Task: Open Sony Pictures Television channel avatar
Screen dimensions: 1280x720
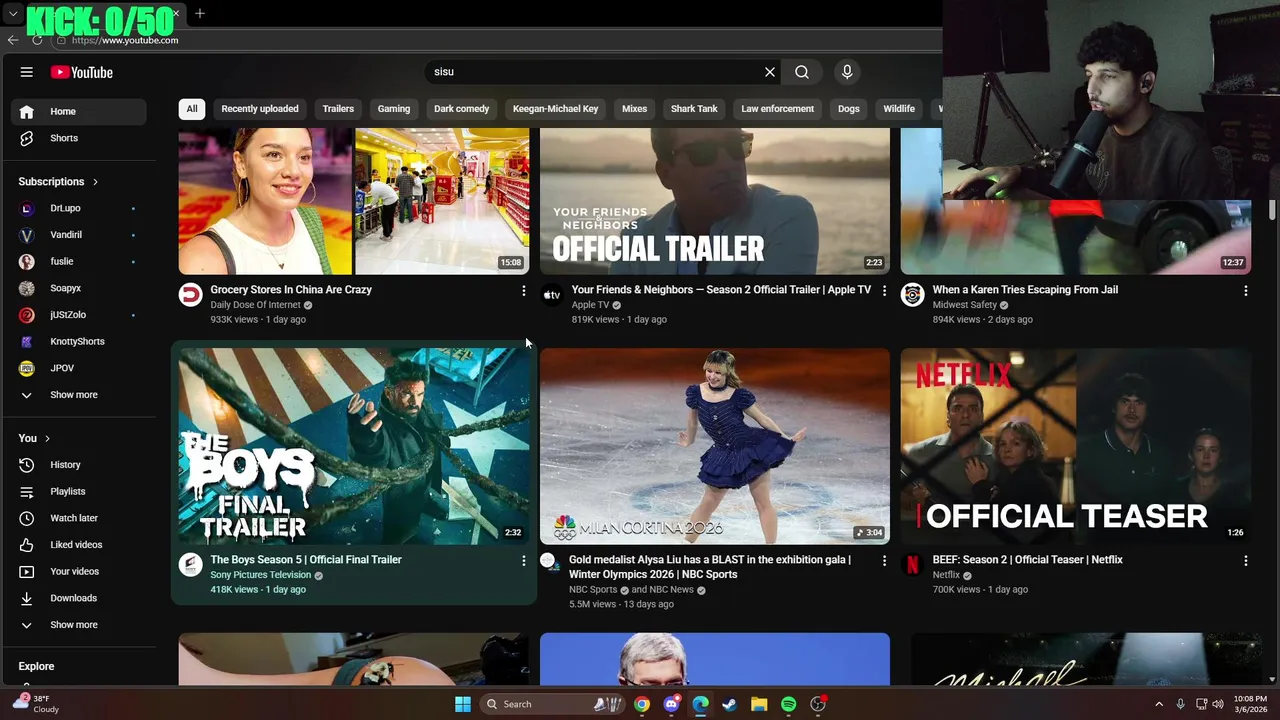Action: click(190, 564)
